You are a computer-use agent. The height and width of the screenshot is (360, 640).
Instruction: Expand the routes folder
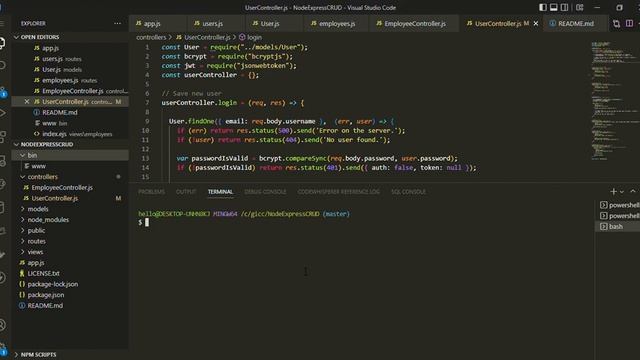pos(70,241)
